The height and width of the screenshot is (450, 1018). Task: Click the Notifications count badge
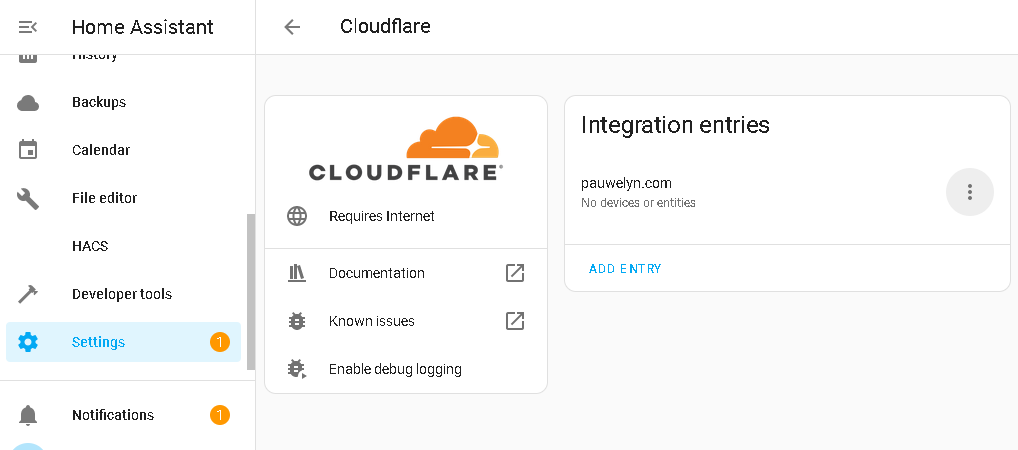pyautogui.click(x=219, y=415)
